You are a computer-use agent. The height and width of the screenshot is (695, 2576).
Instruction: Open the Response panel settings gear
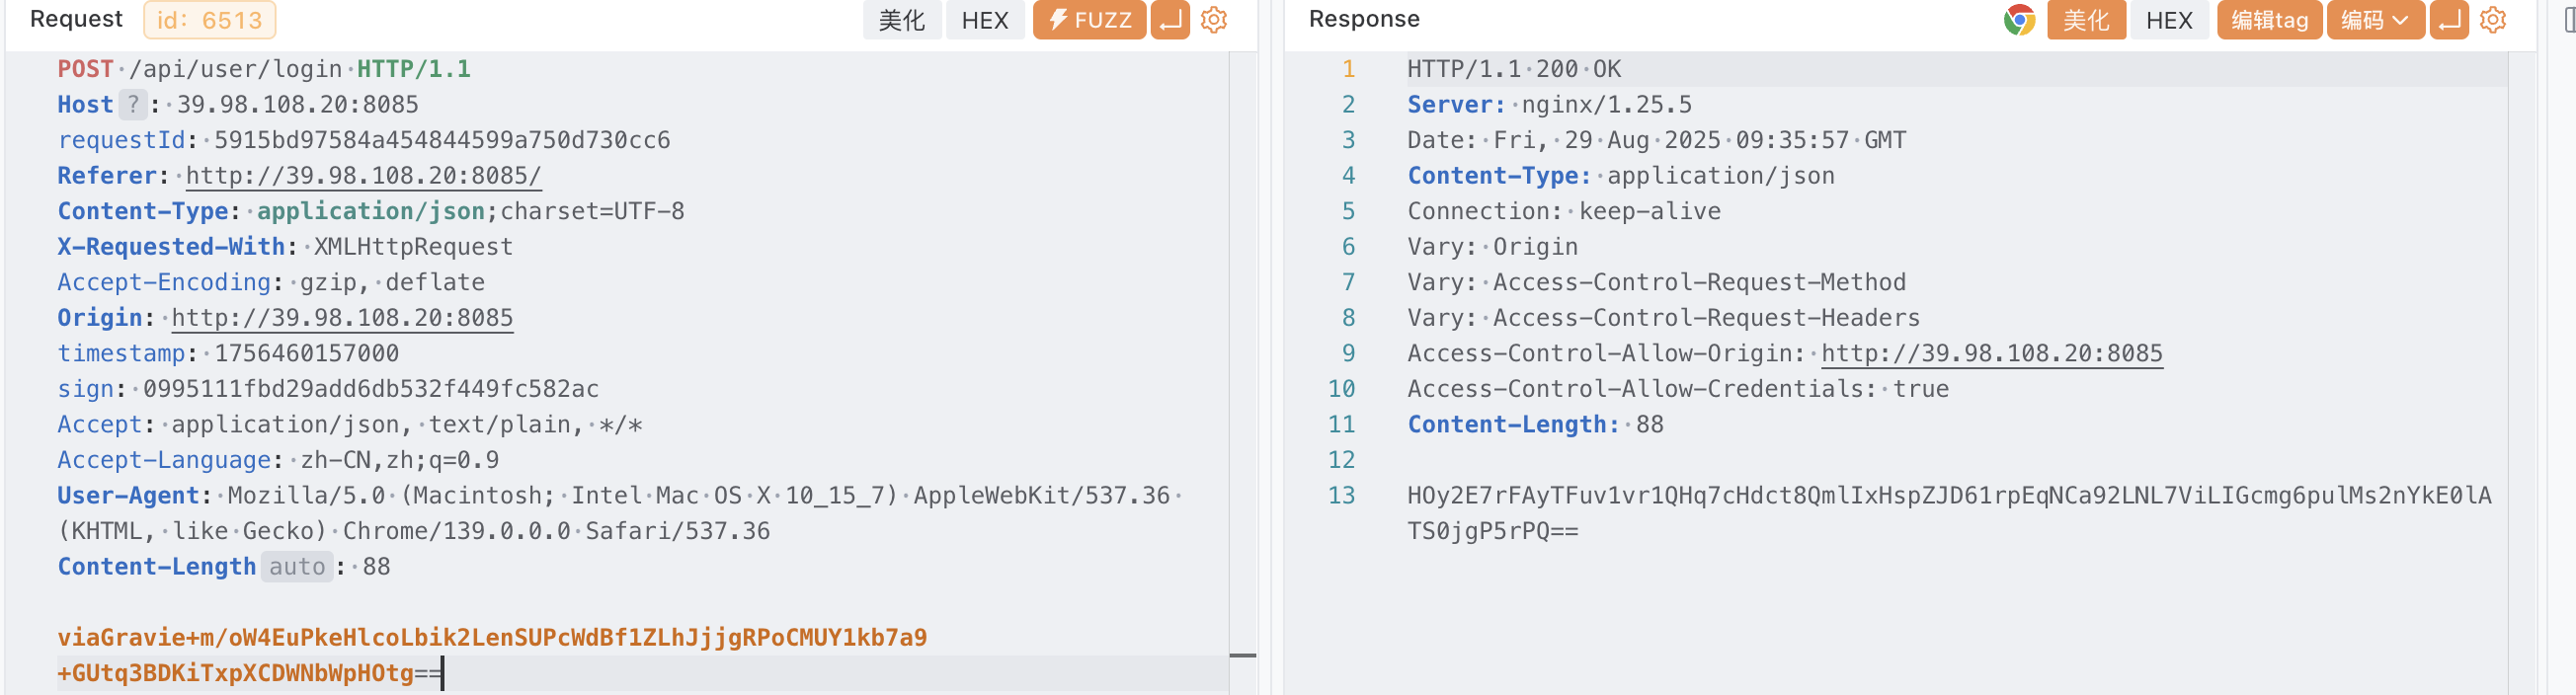click(2492, 20)
